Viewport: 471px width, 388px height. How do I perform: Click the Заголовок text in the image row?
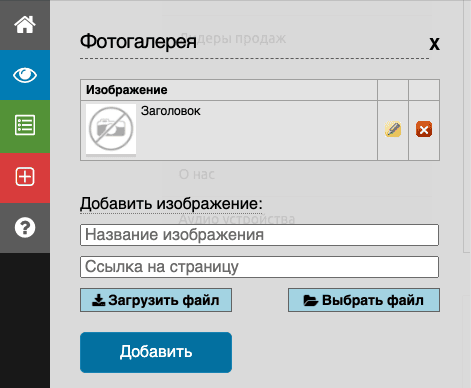[x=171, y=111]
